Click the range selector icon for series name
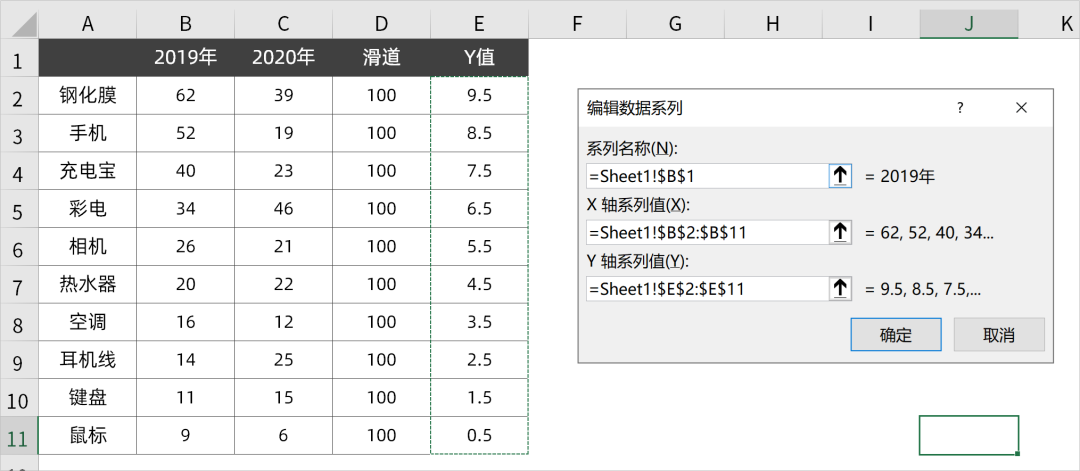The height and width of the screenshot is (471, 1080). point(840,176)
